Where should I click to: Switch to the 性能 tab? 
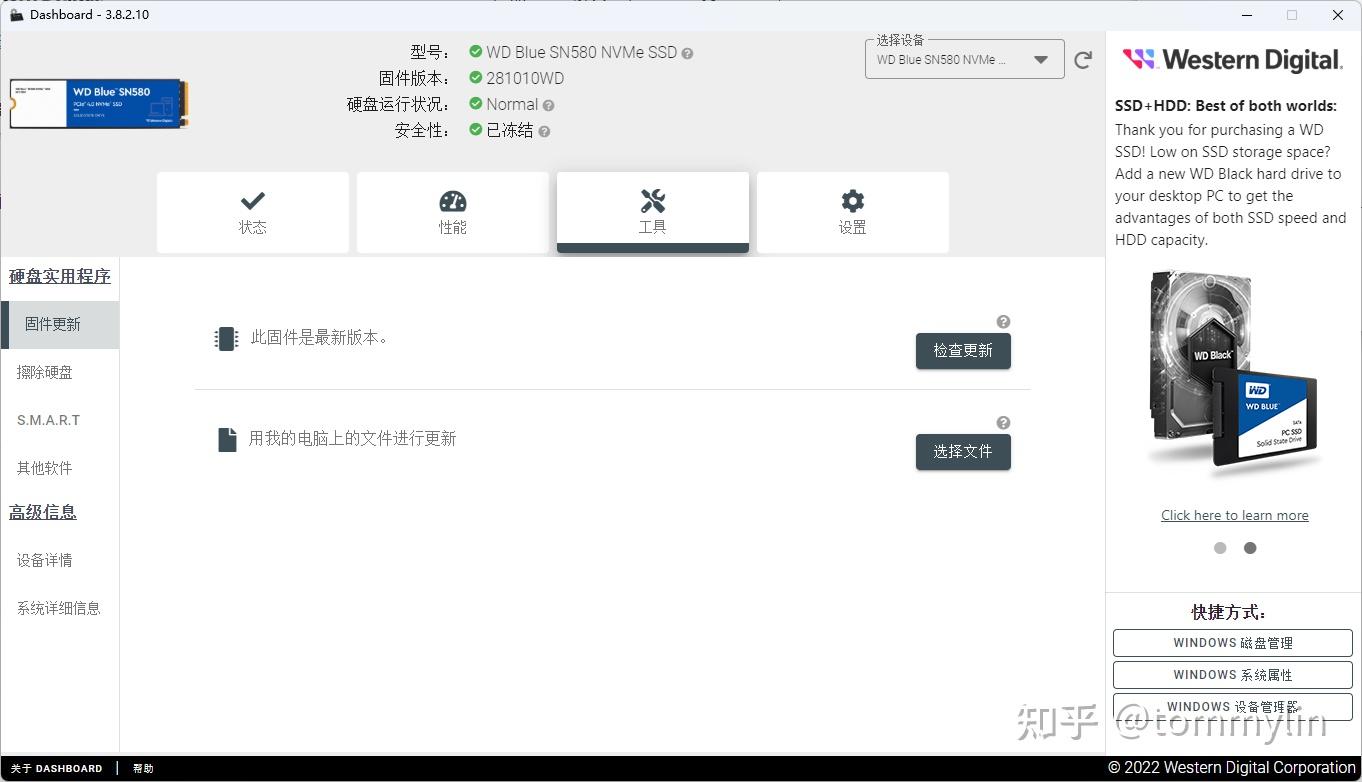tap(453, 212)
